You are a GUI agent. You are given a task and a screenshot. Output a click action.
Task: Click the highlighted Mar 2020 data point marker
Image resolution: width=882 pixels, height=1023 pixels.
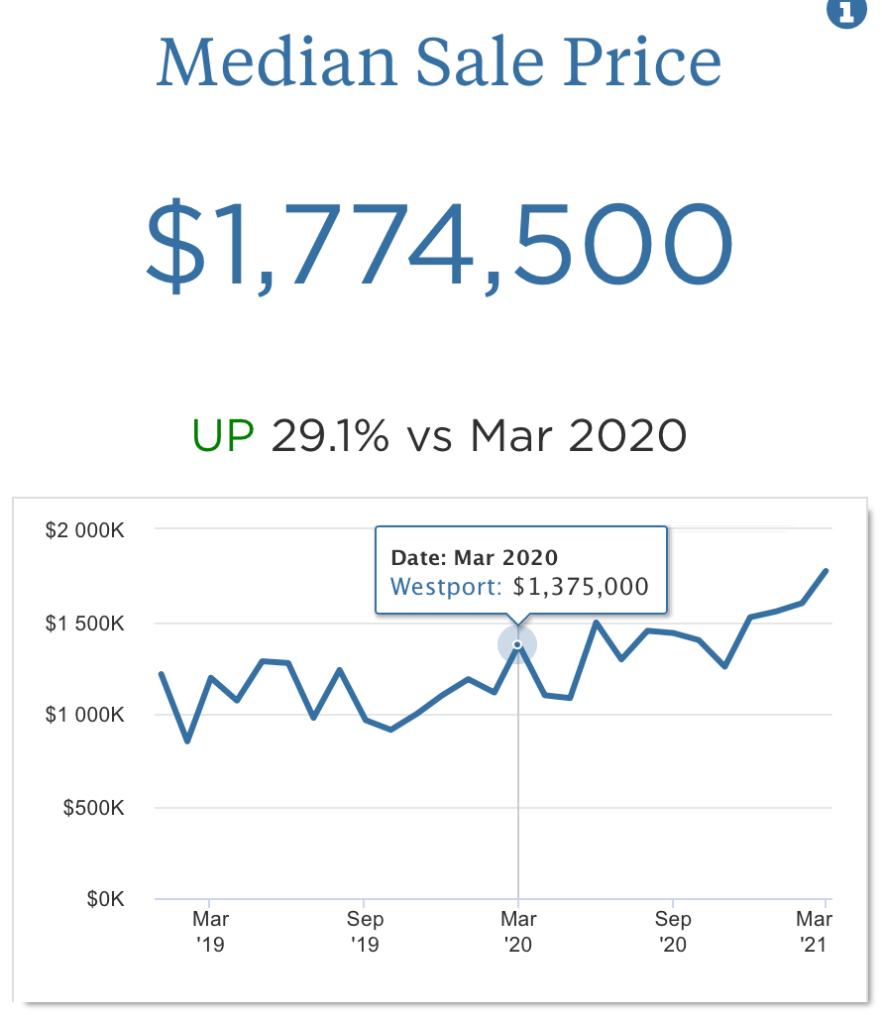pyautogui.click(x=518, y=645)
